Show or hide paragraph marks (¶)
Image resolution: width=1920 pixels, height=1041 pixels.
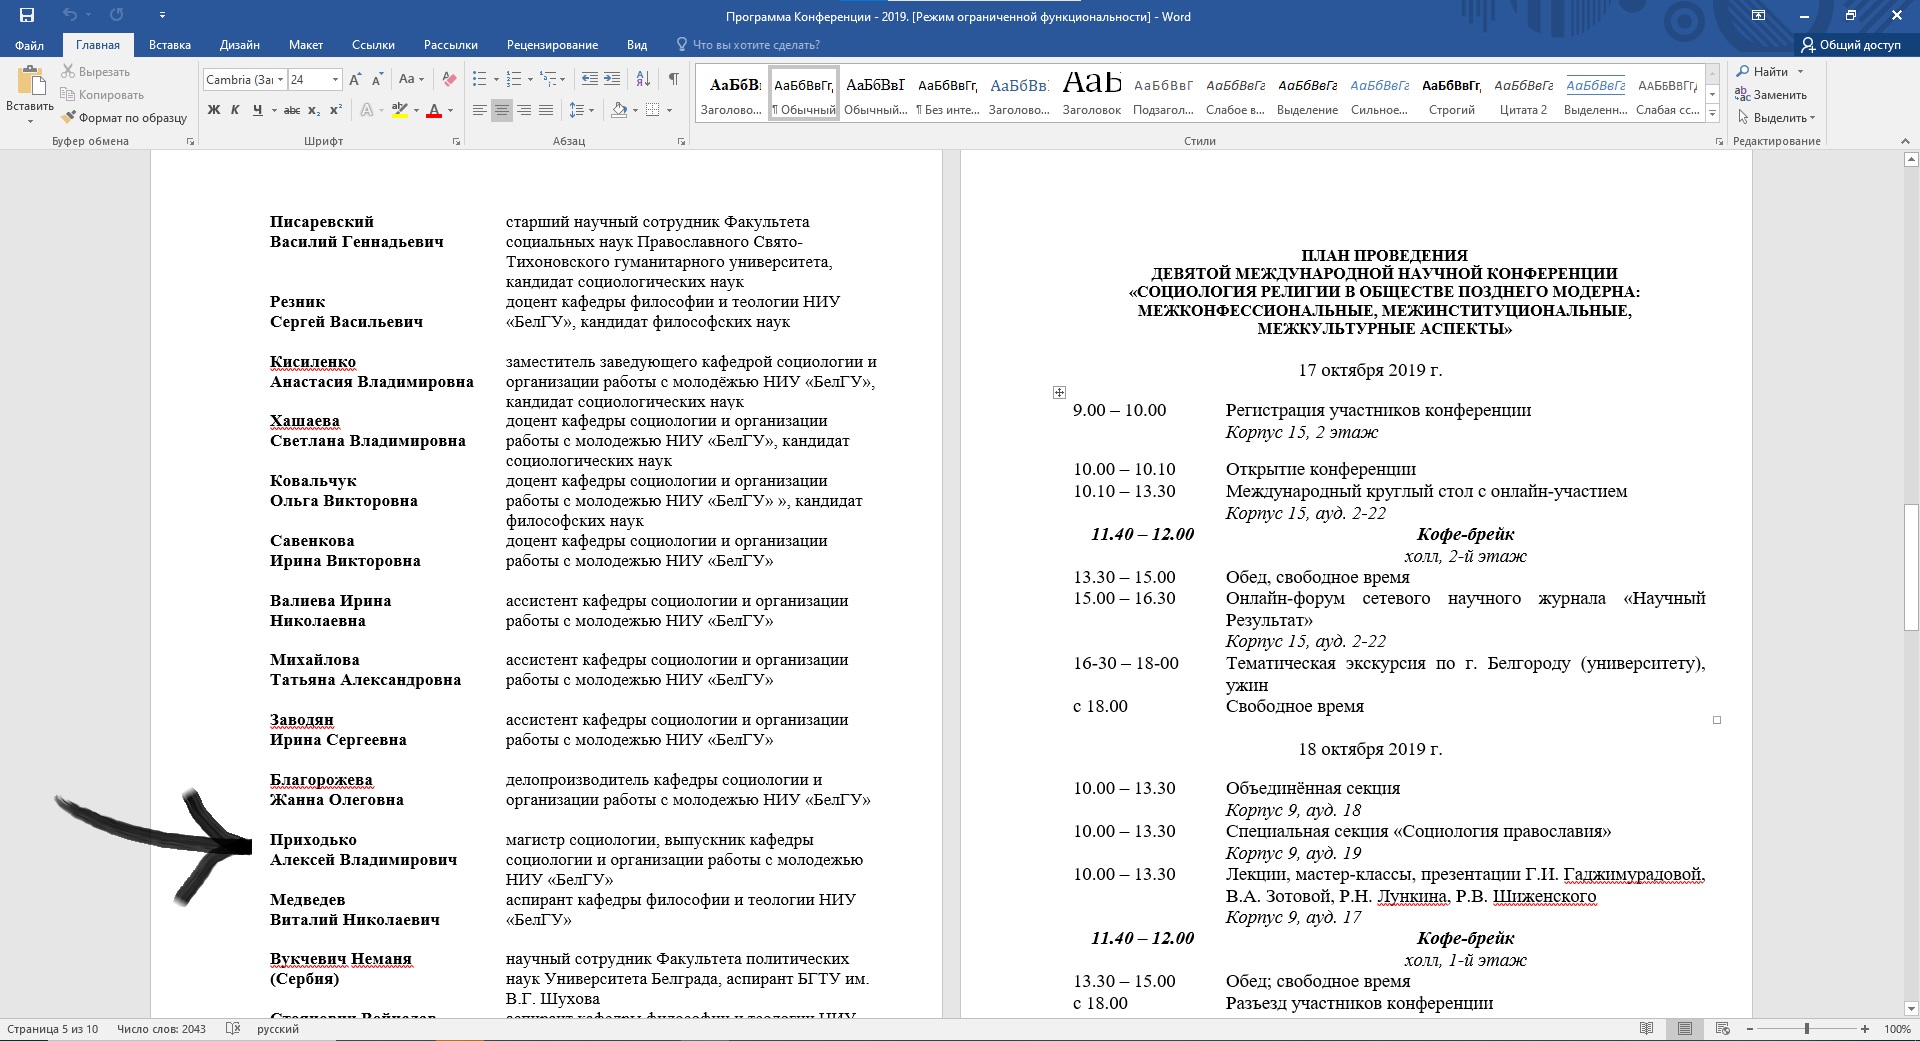[674, 80]
